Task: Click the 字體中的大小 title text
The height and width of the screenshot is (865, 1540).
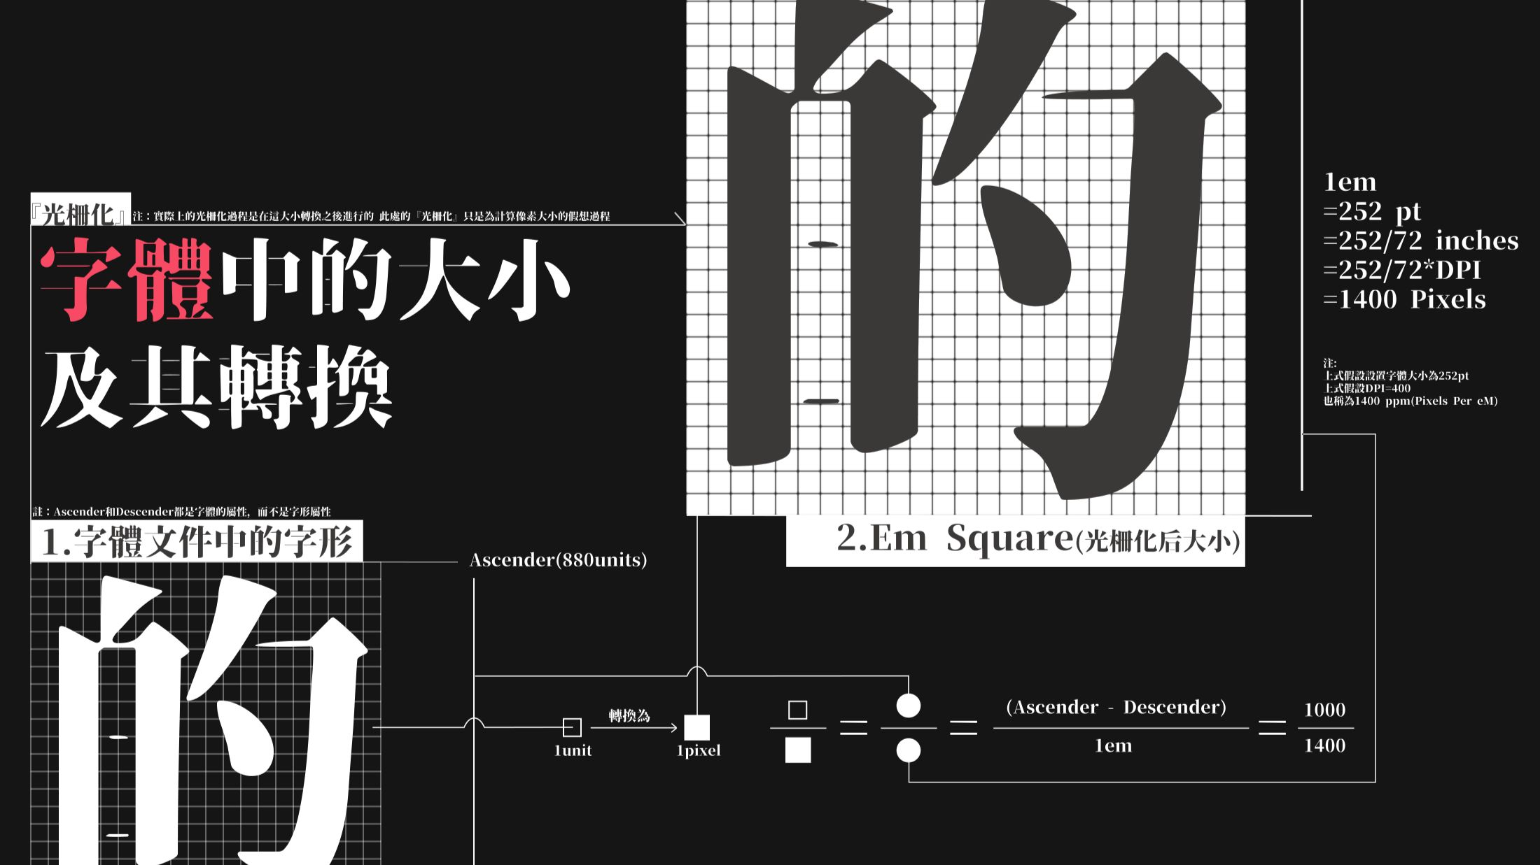Action: coord(305,283)
